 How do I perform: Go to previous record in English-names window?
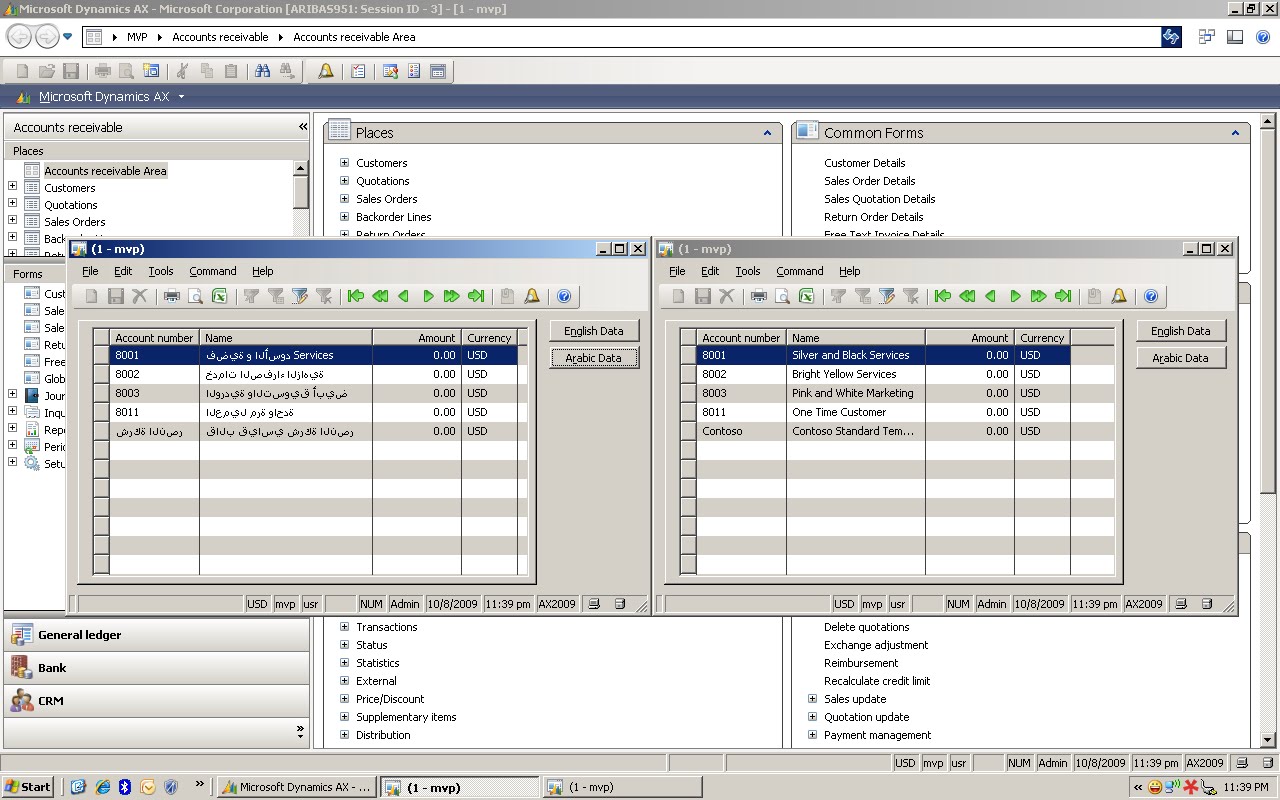(x=991, y=296)
